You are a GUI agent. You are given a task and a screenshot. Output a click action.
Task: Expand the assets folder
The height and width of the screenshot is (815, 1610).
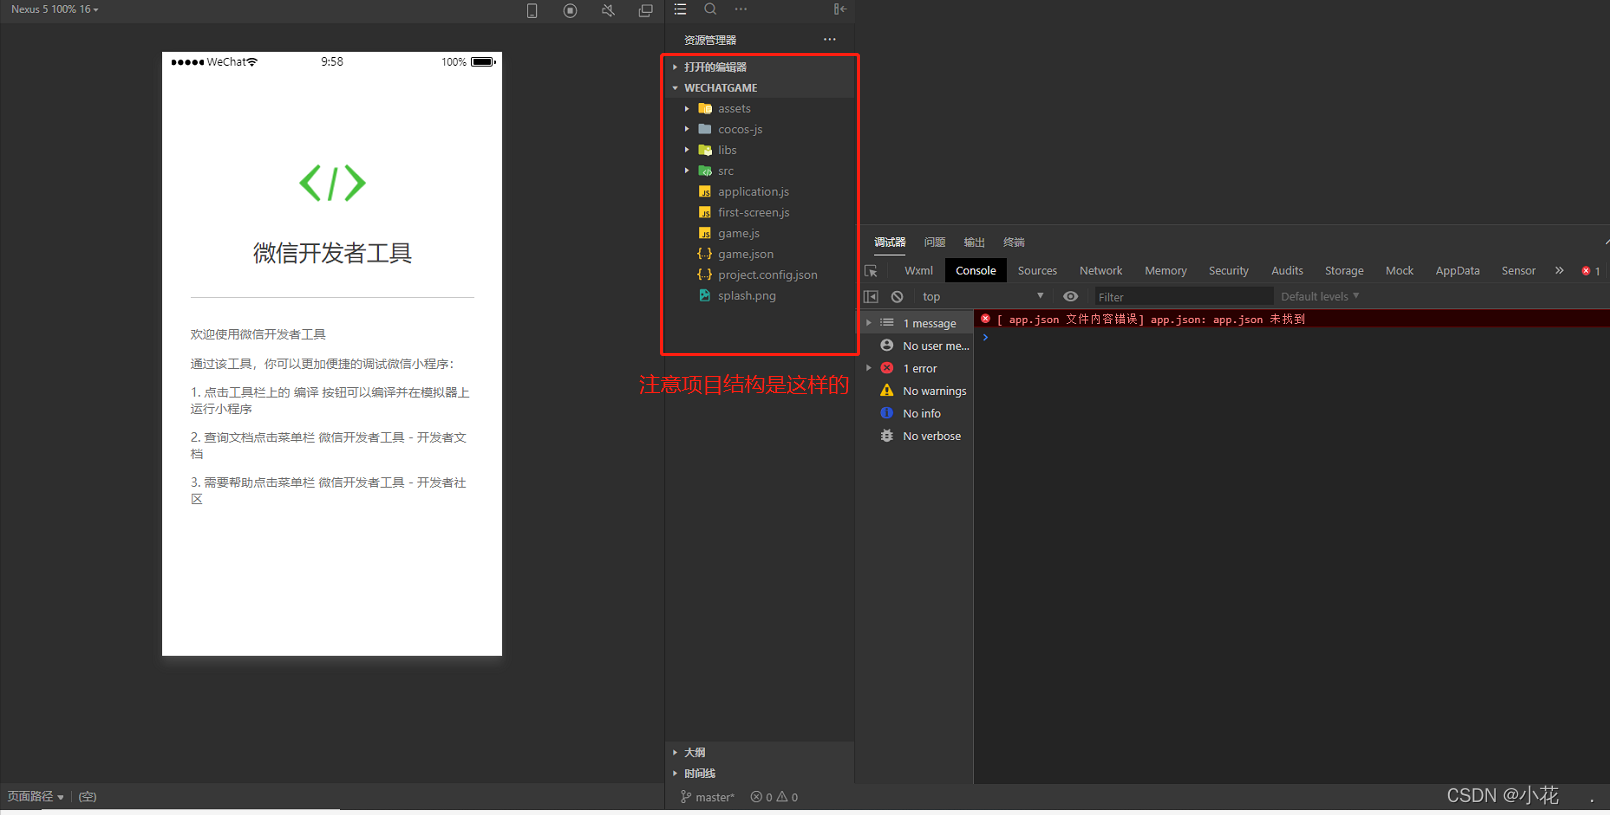pyautogui.click(x=760, y=109)
